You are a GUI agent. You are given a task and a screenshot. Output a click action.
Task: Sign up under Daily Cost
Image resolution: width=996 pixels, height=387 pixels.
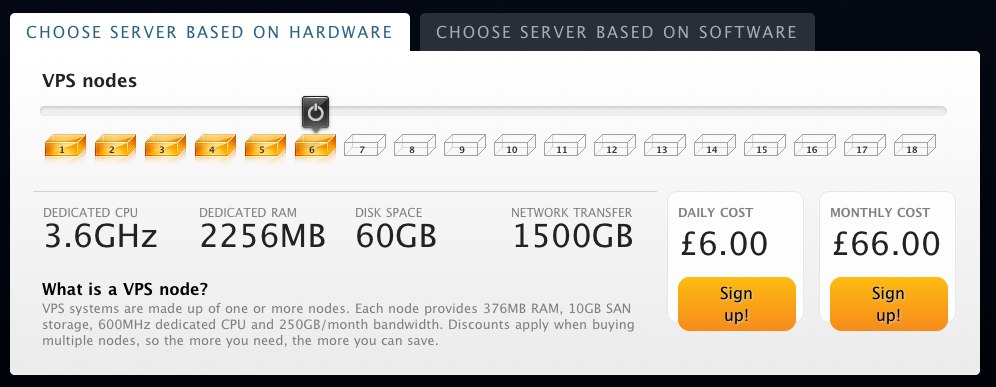736,304
